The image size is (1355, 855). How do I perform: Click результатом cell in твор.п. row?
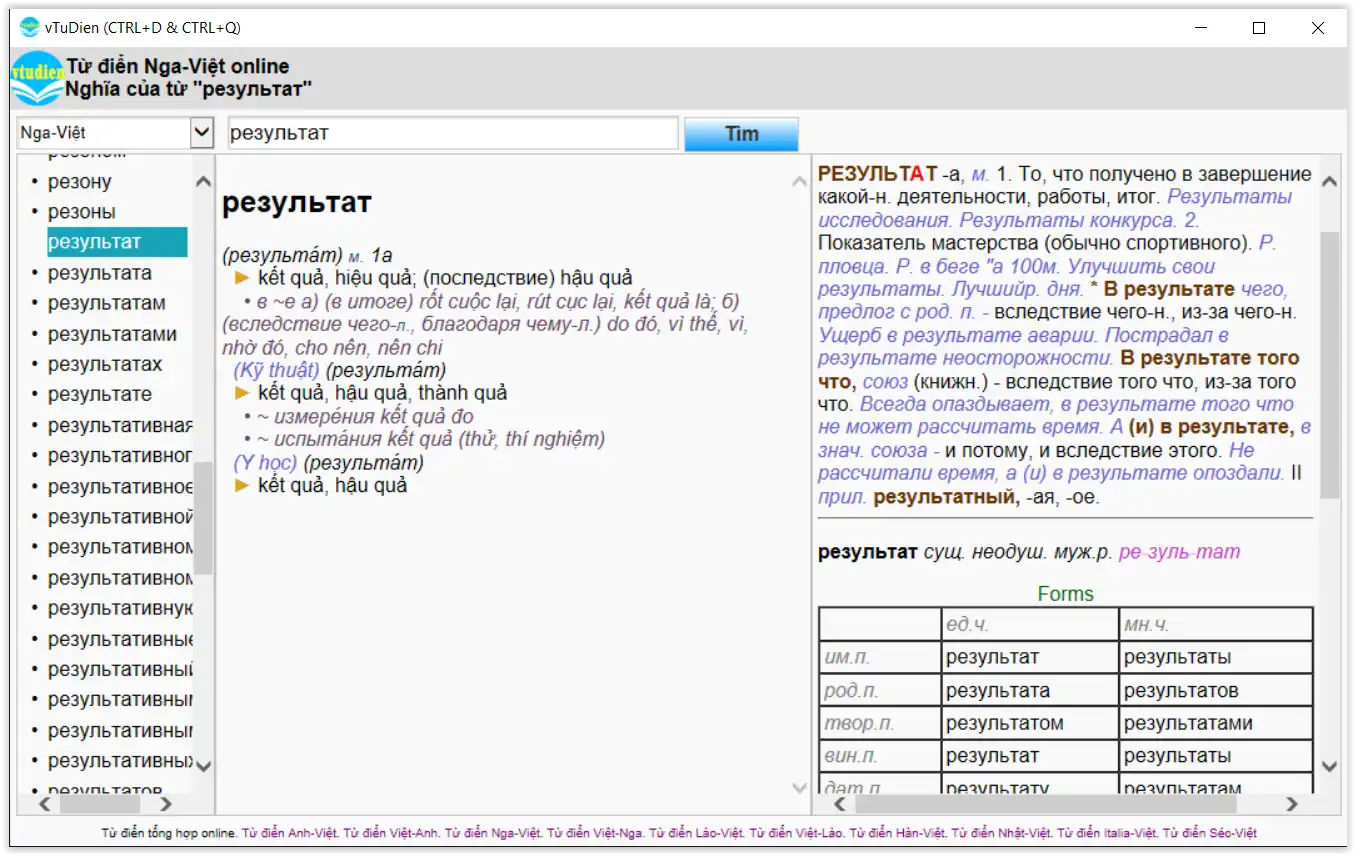[x=1005, y=723]
